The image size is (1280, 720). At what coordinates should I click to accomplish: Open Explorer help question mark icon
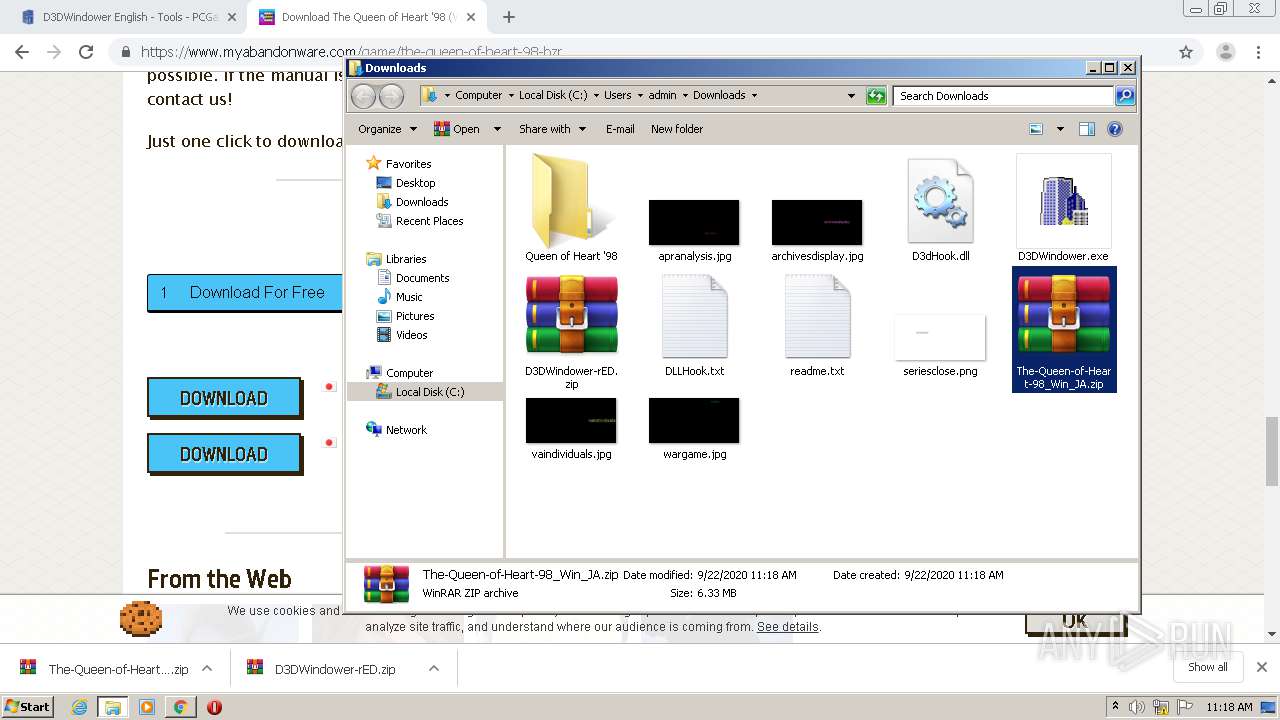[1115, 129]
